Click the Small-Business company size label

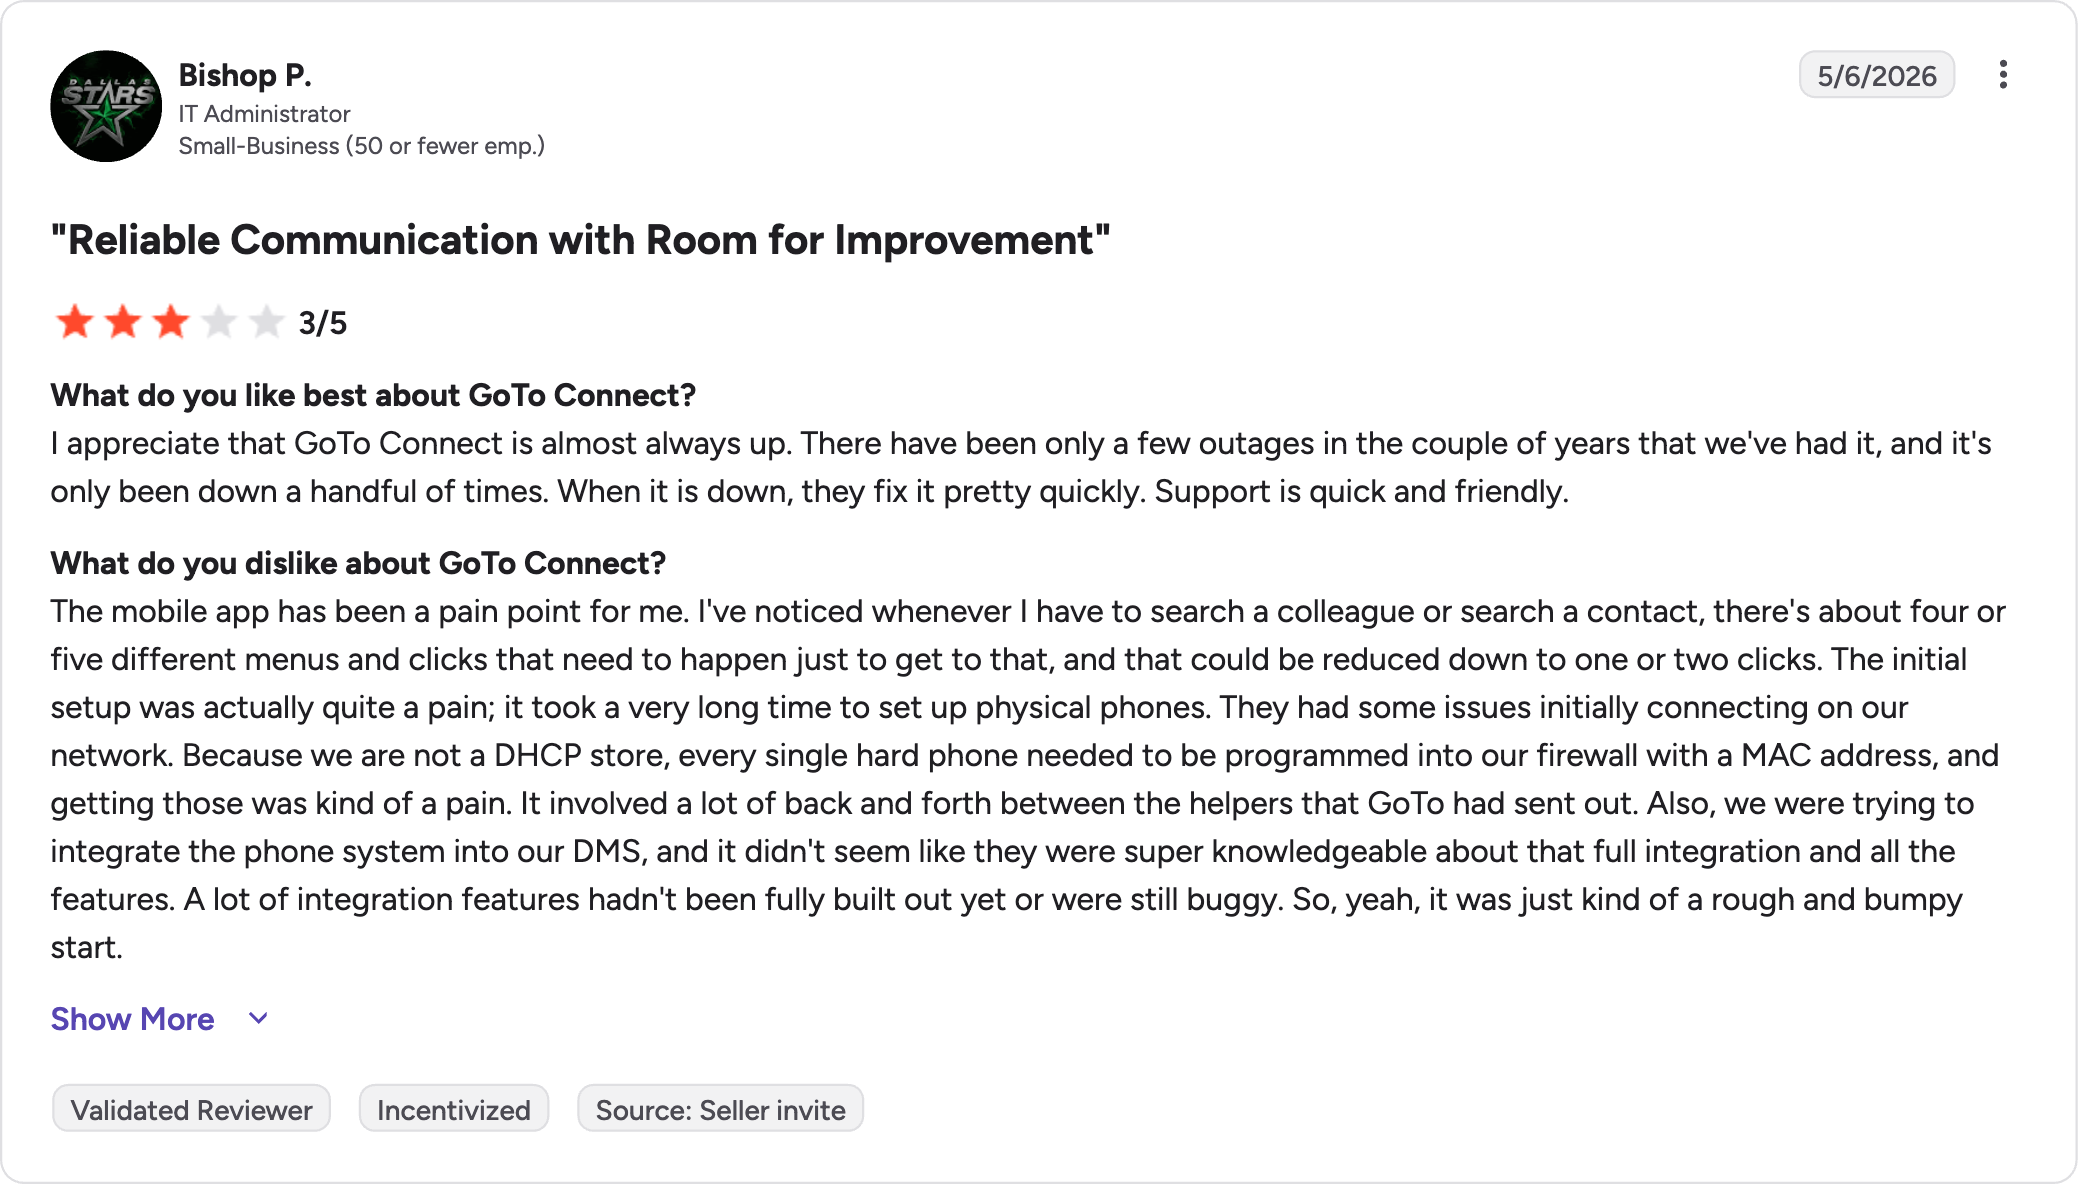coord(362,146)
